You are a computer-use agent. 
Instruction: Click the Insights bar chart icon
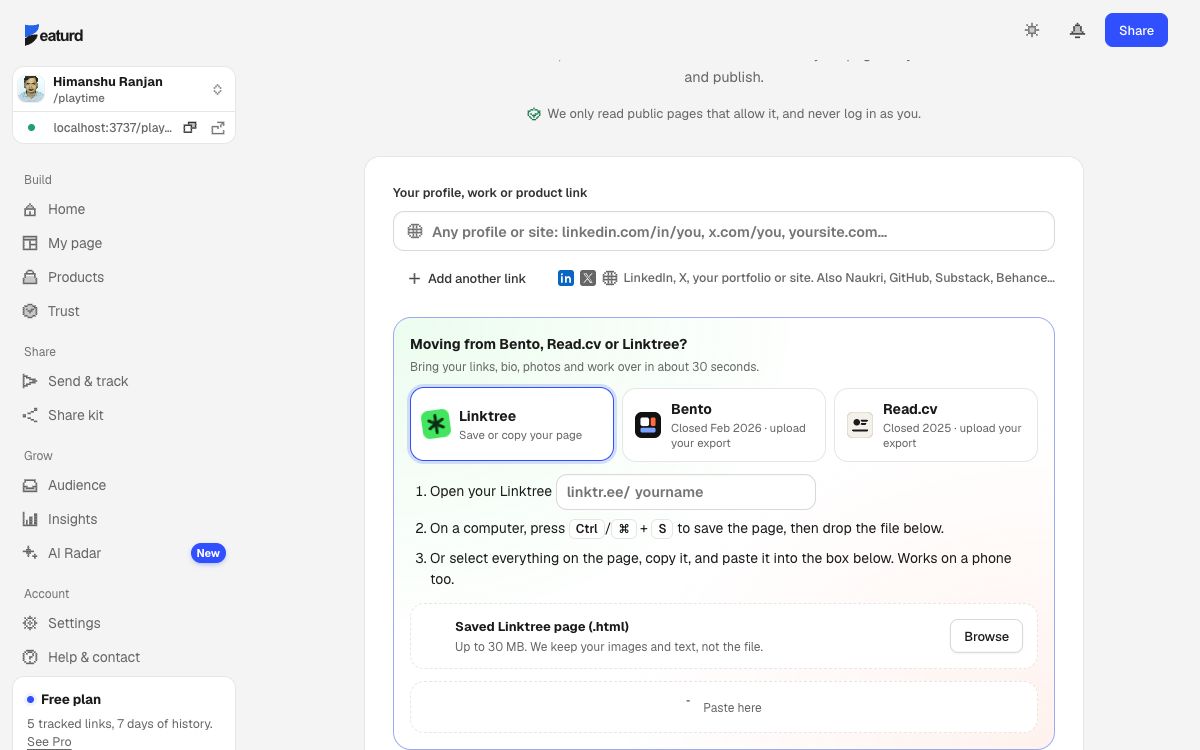(30, 519)
